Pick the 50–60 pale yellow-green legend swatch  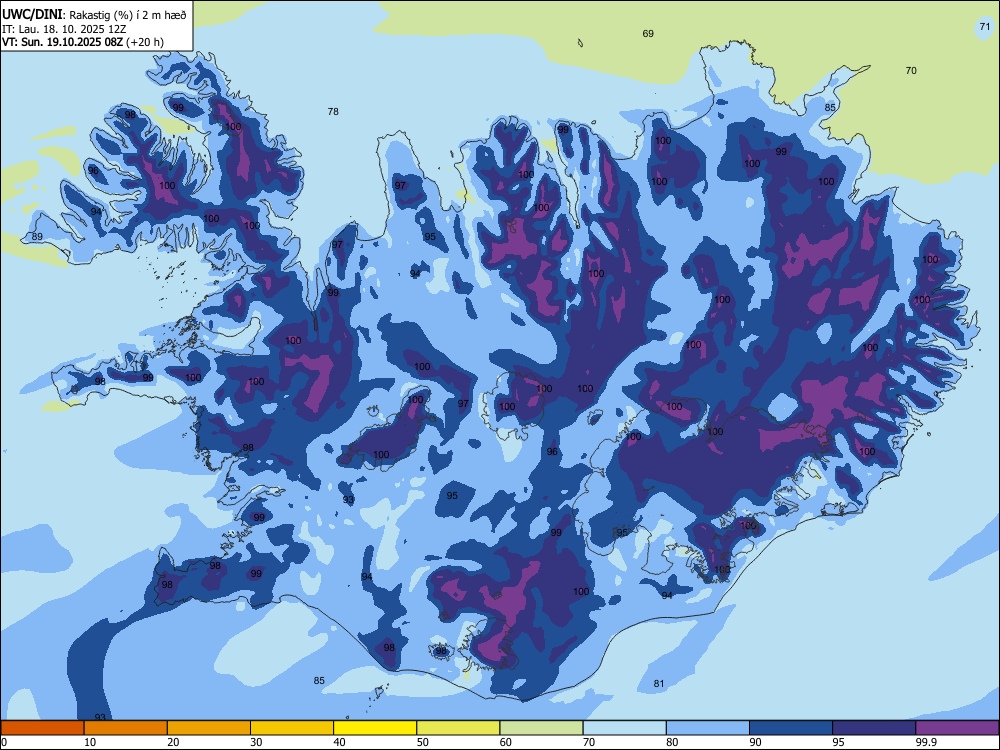(458, 728)
